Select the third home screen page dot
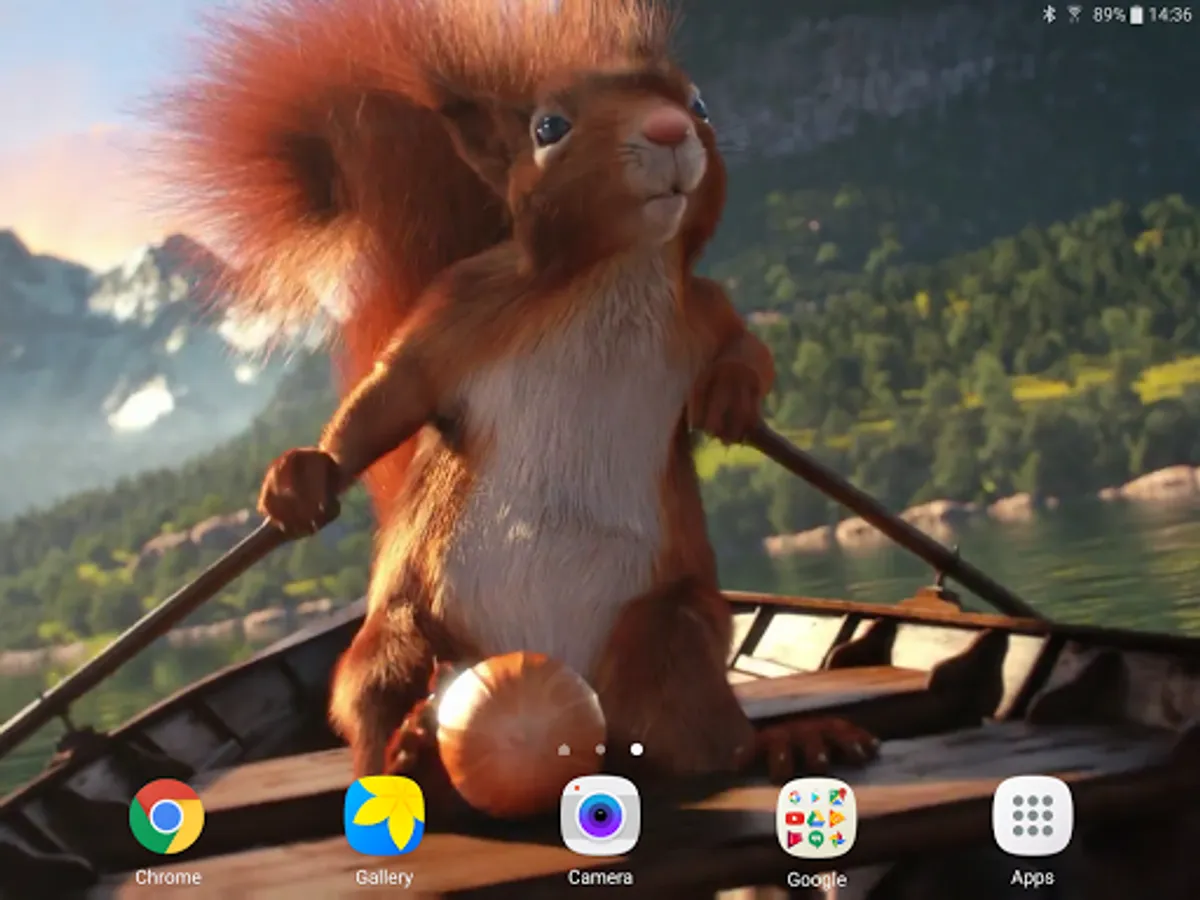 coord(637,749)
